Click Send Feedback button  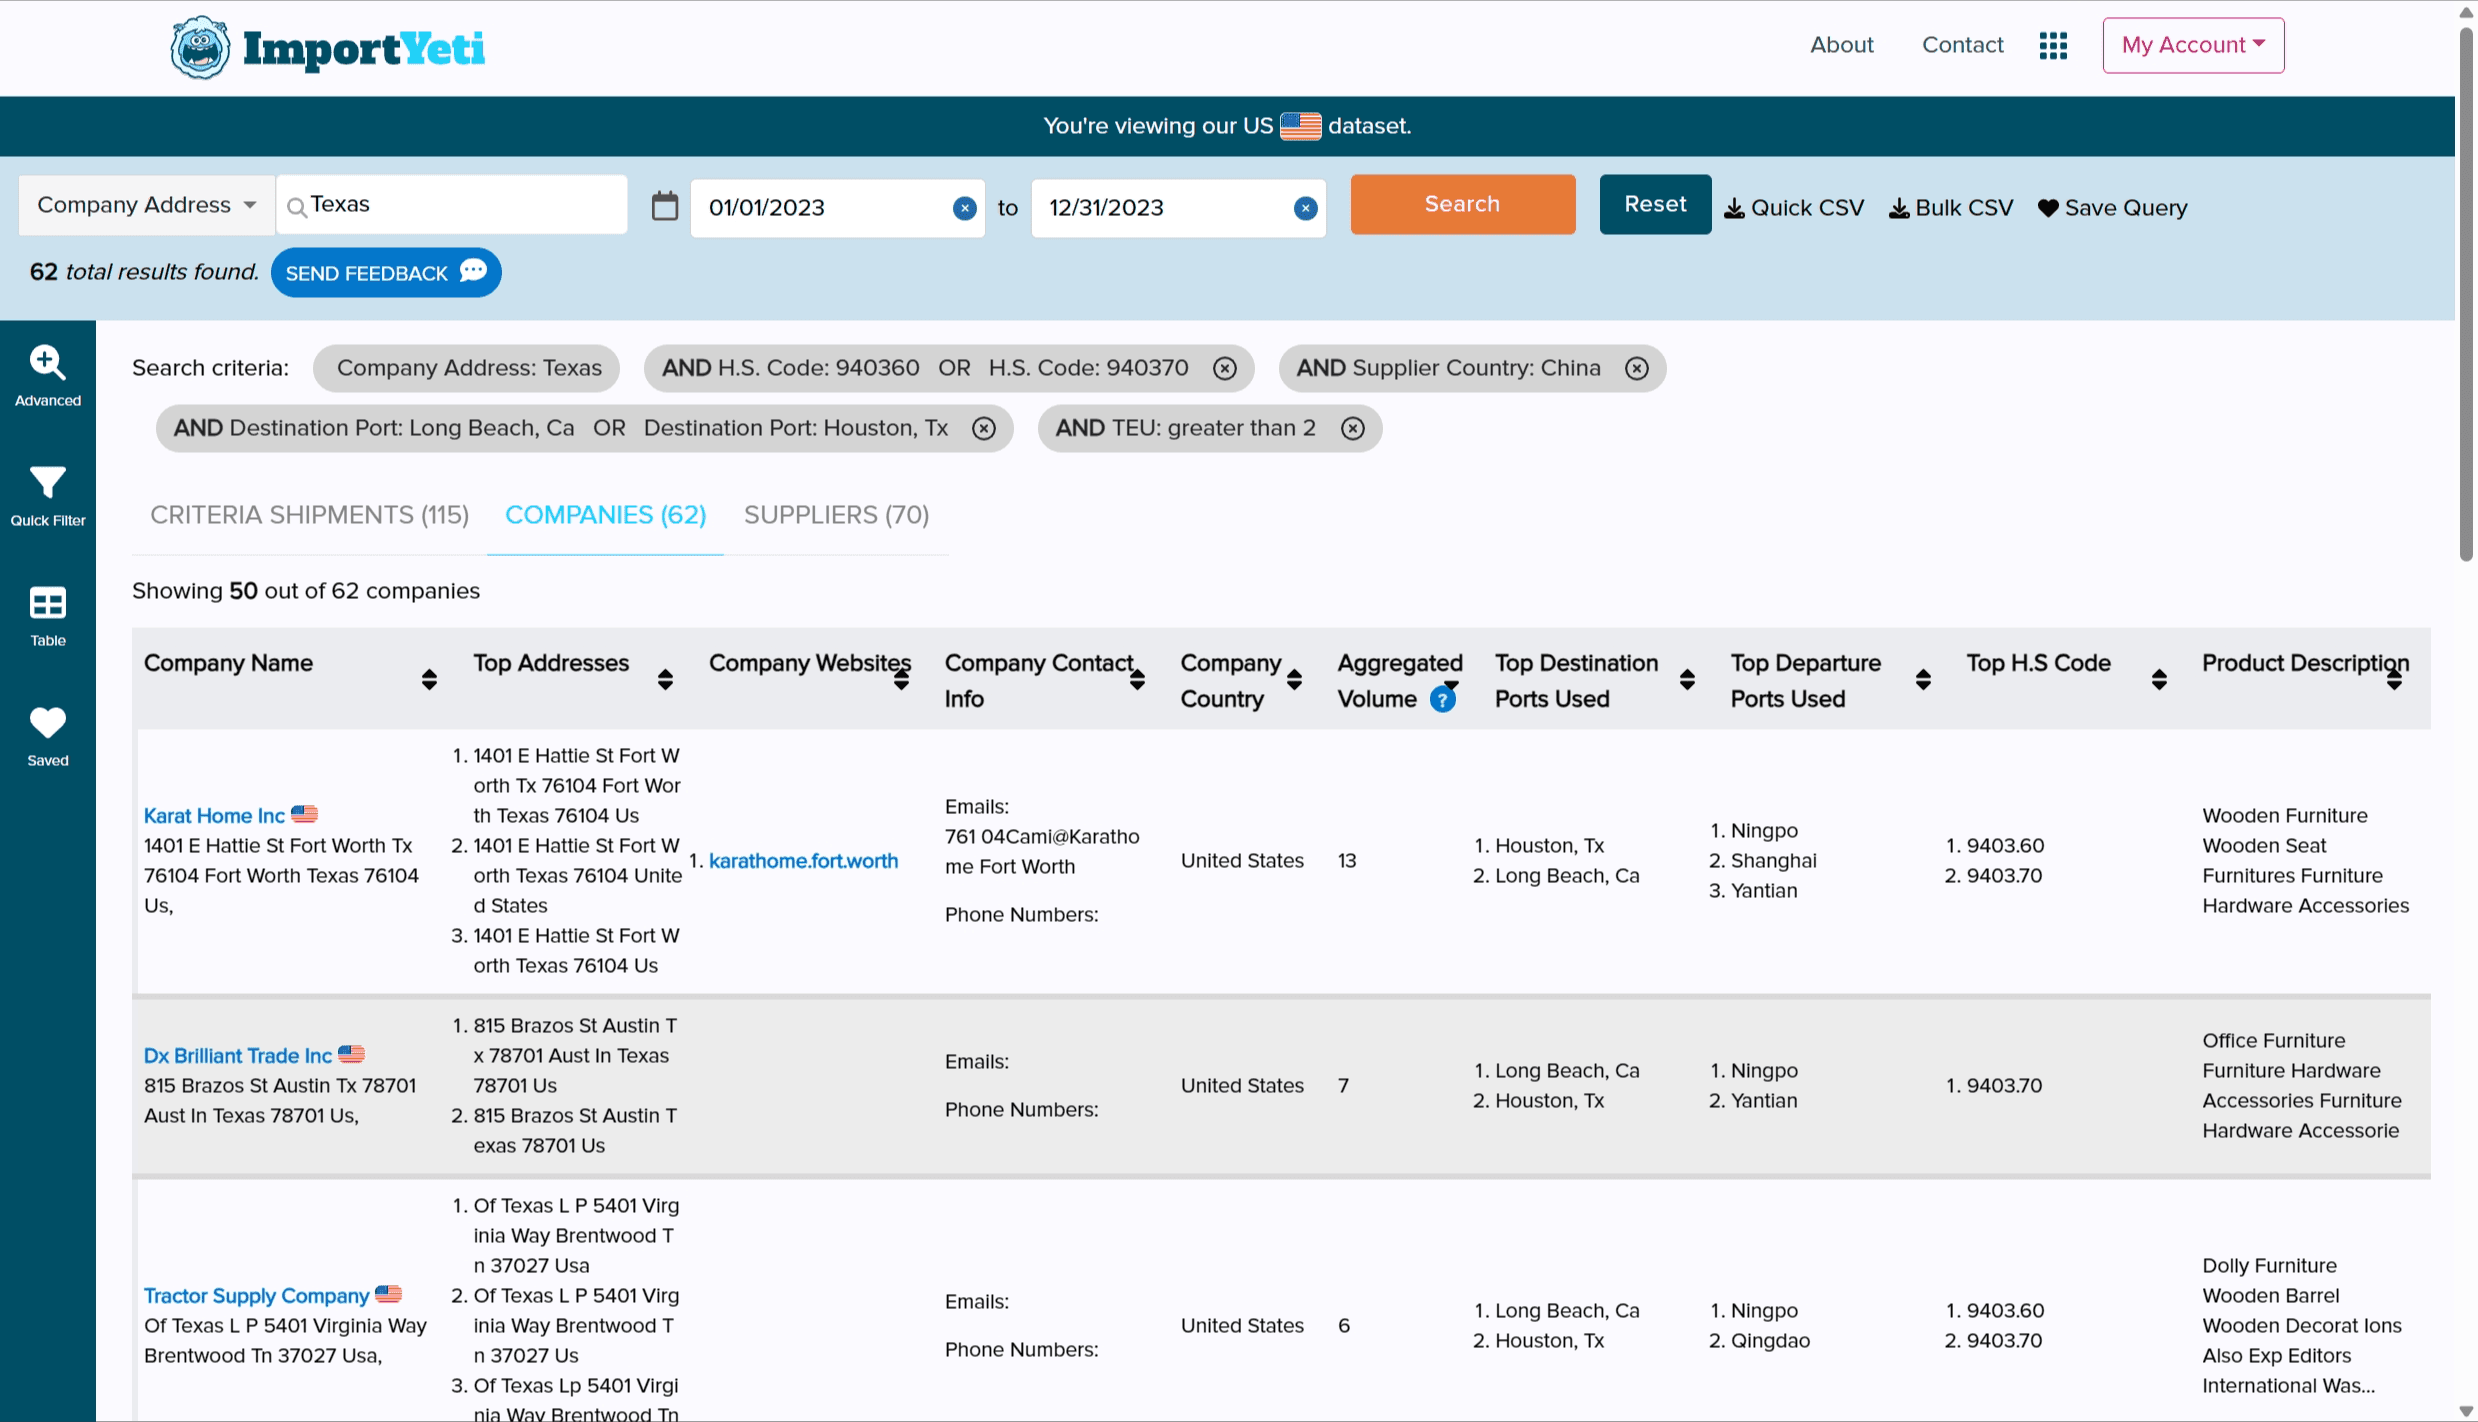tap(385, 273)
